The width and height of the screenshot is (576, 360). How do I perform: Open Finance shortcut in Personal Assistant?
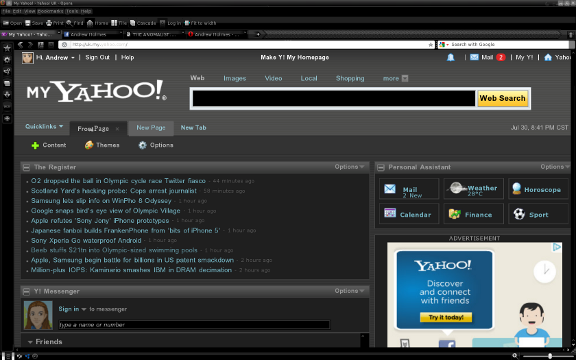(473, 214)
